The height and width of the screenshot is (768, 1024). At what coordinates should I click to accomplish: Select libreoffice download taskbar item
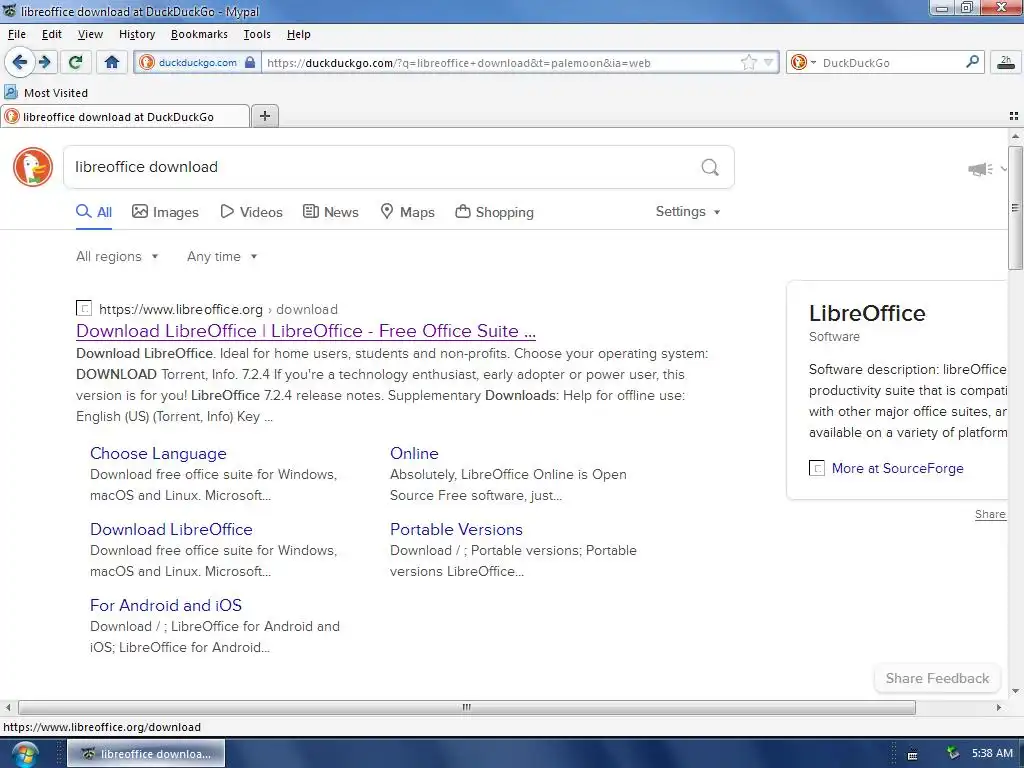pyautogui.click(x=146, y=754)
